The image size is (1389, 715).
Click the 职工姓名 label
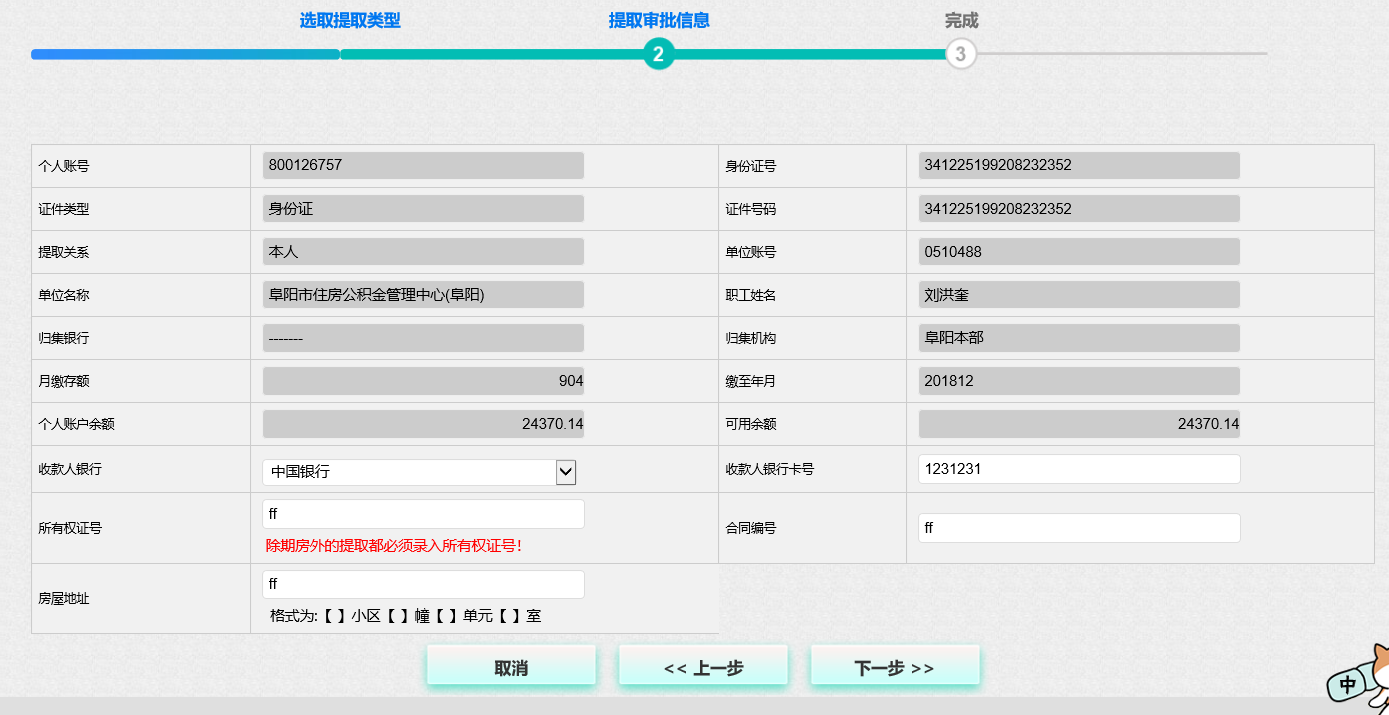coord(751,295)
